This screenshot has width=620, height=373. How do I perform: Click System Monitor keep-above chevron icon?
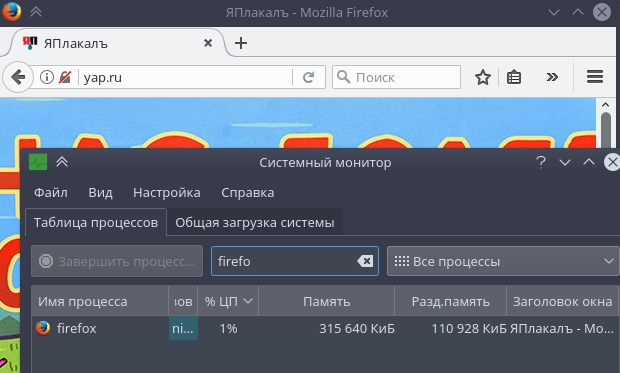point(62,162)
